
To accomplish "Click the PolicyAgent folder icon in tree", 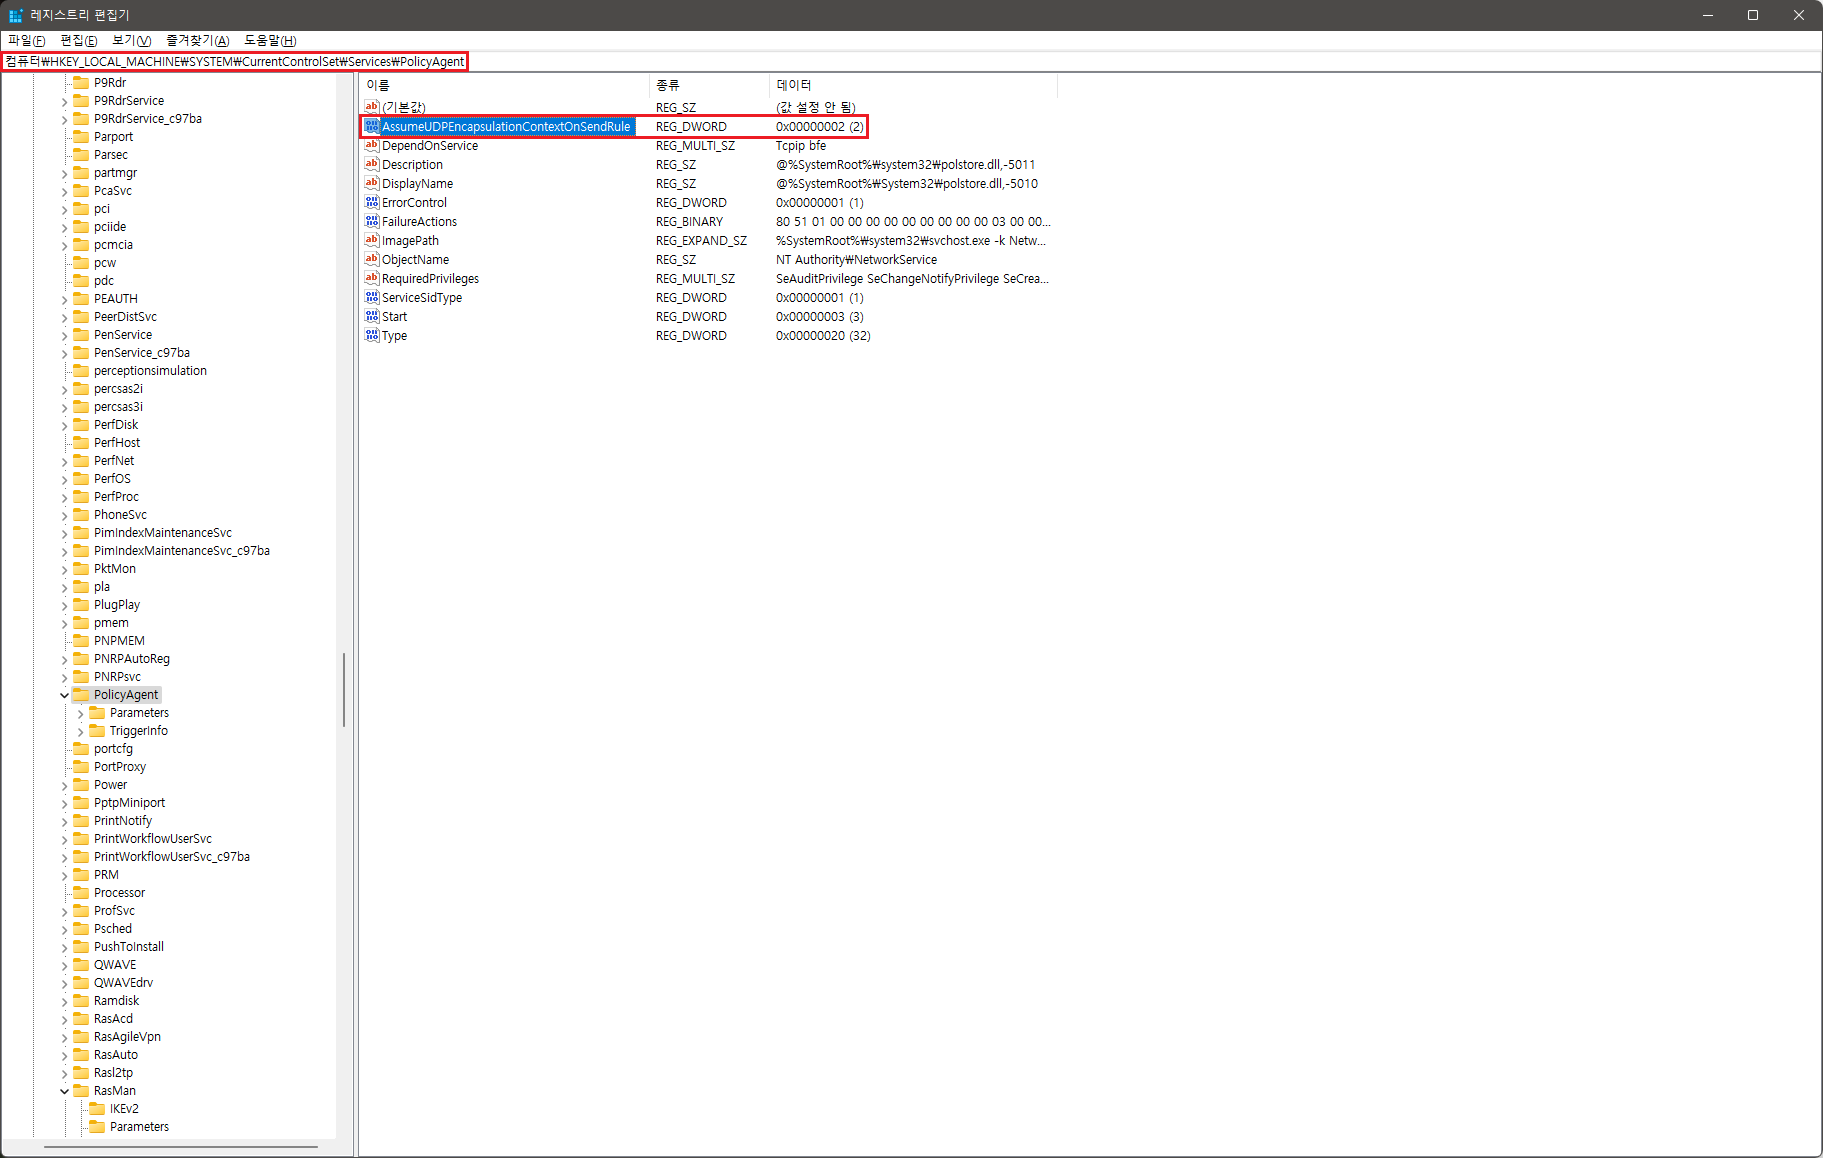I will tap(81, 694).
